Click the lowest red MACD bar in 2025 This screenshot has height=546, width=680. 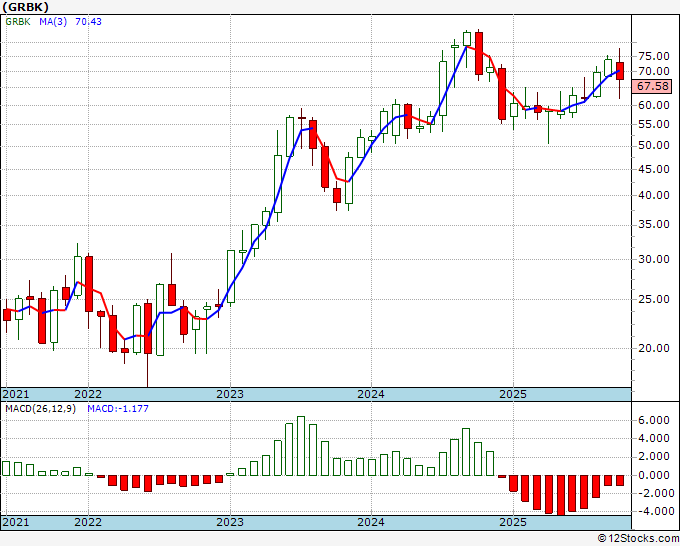pos(561,495)
